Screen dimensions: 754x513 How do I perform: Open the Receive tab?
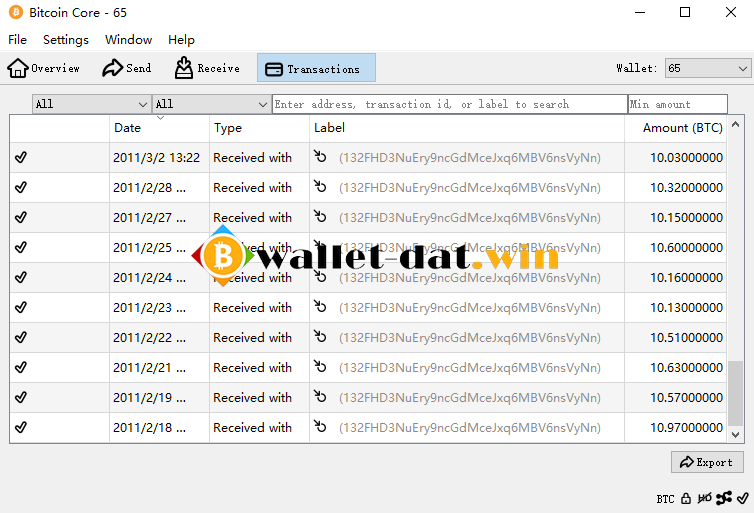[207, 68]
